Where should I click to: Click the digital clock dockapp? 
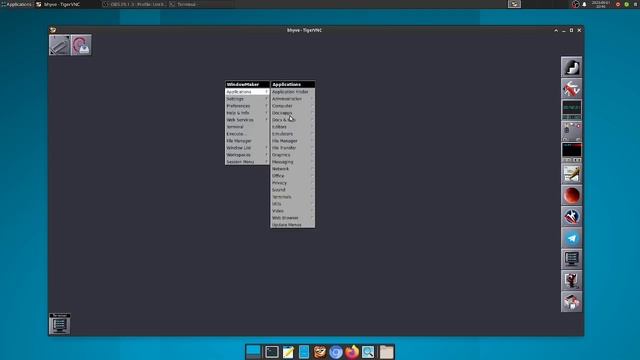pyautogui.click(x=571, y=110)
